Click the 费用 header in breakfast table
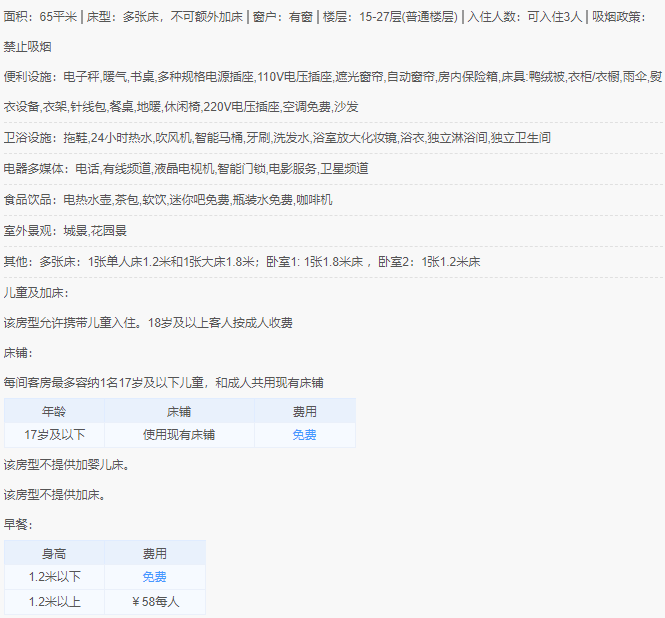Screen dimensions: 665x618 pyautogui.click(x=154, y=554)
